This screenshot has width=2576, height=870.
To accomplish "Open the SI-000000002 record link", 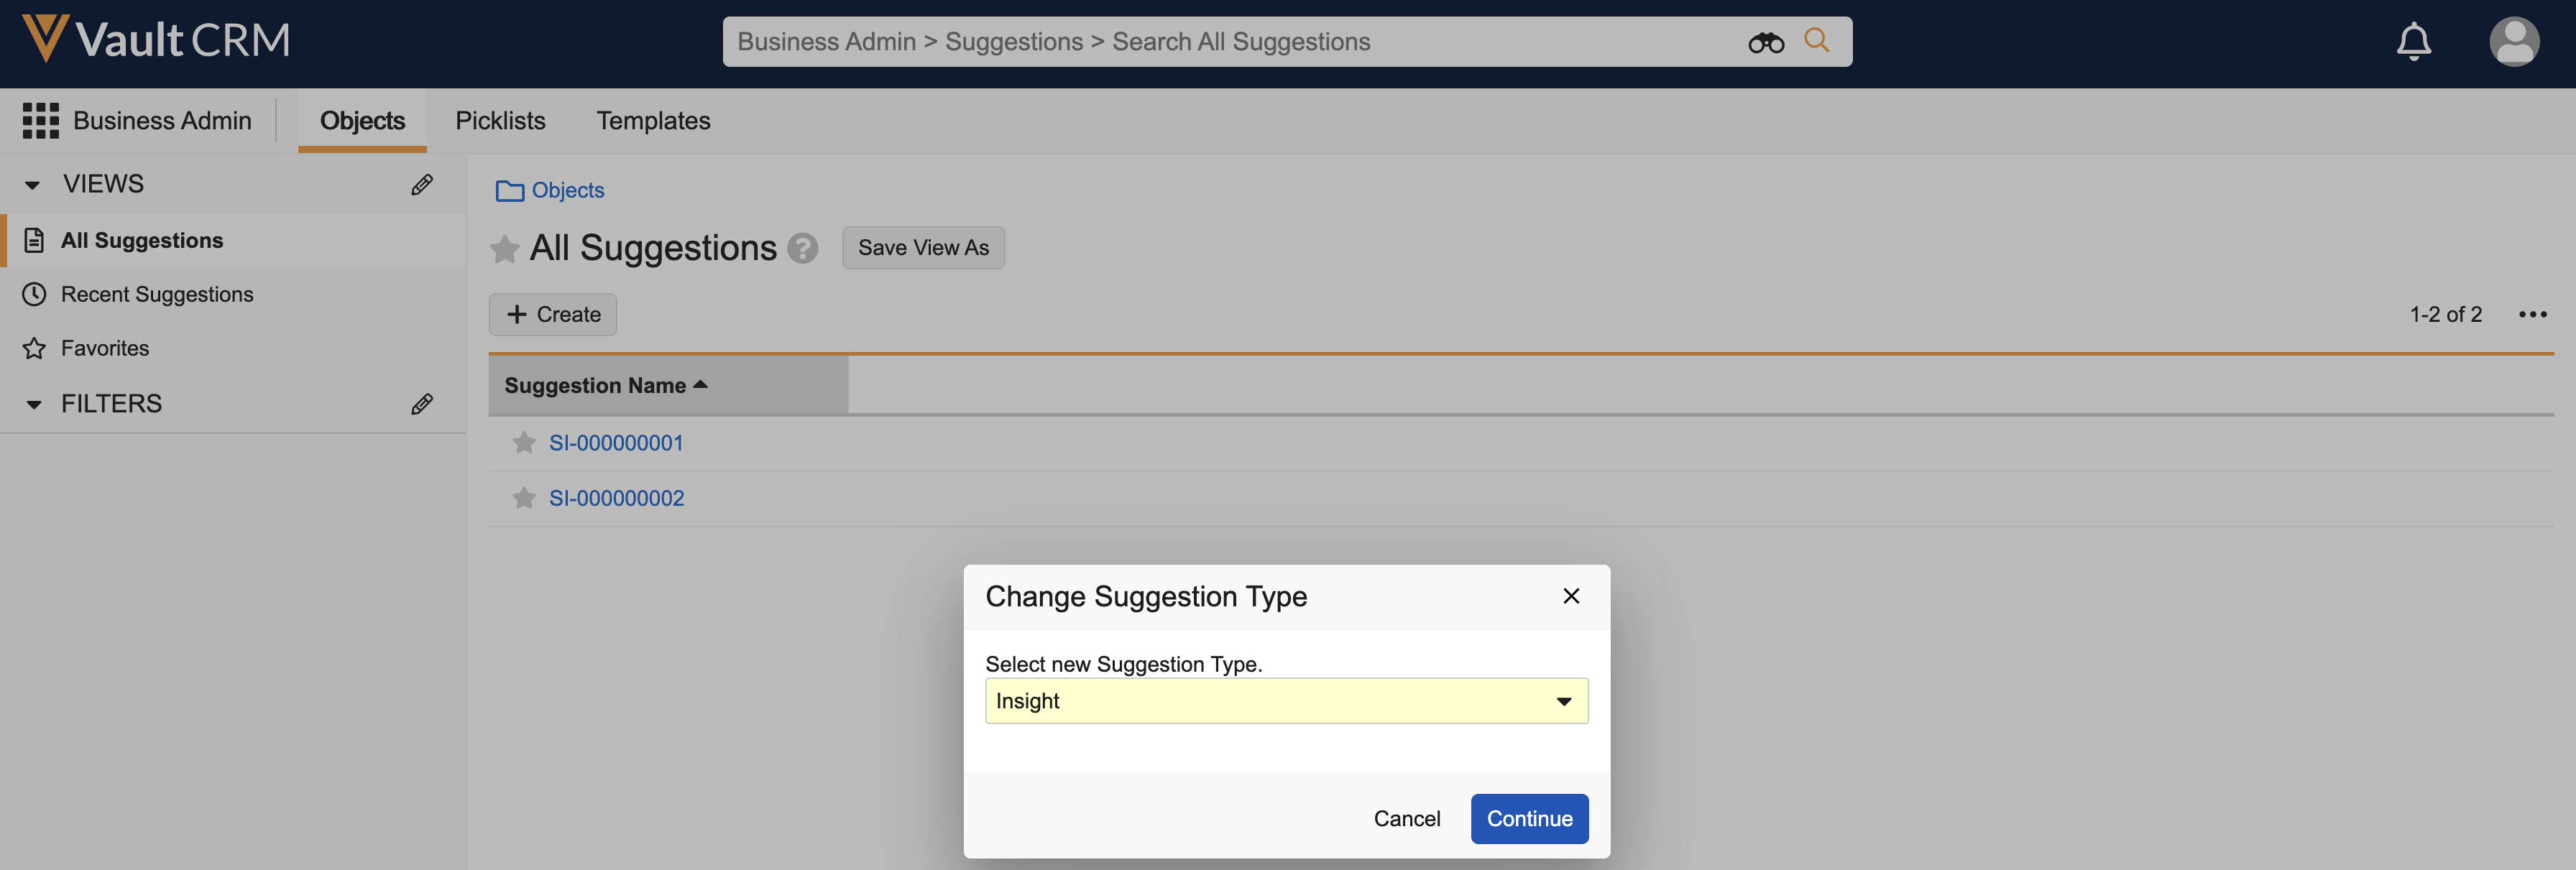I will pyautogui.click(x=616, y=498).
